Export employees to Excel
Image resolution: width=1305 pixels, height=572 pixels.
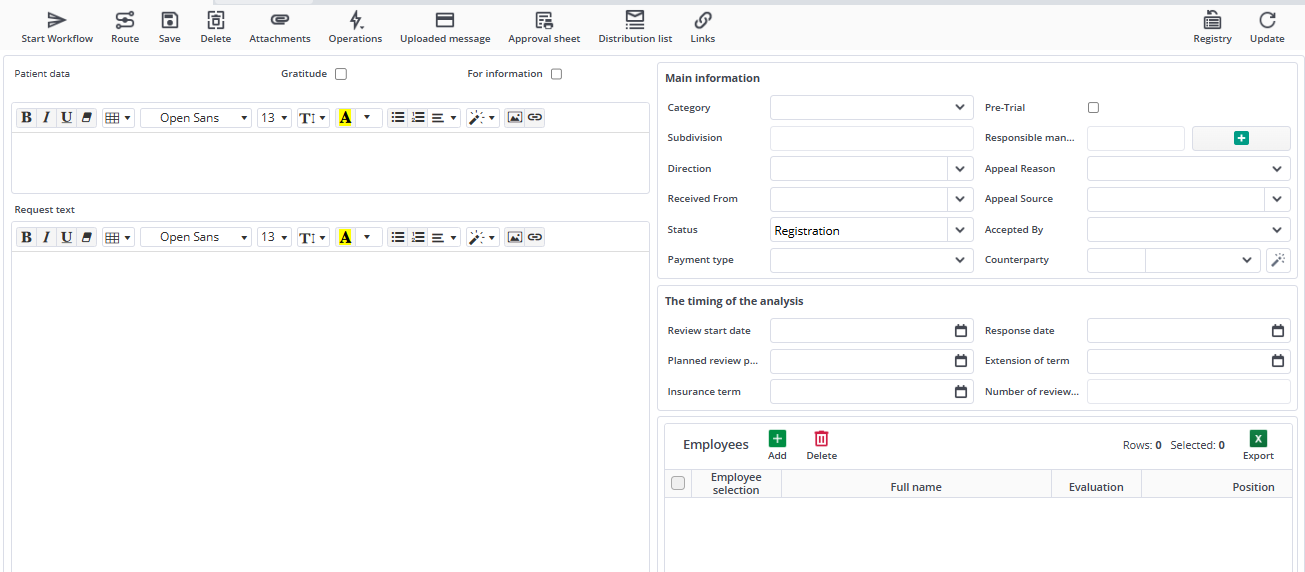pyautogui.click(x=1258, y=445)
